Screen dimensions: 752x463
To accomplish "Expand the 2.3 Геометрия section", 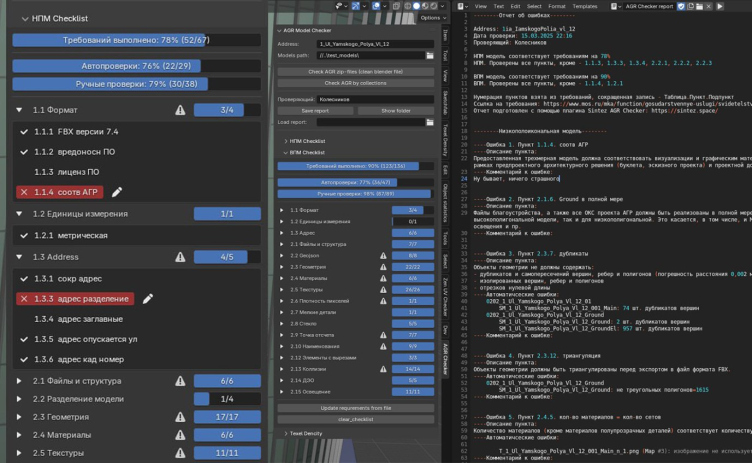I will (20, 417).
